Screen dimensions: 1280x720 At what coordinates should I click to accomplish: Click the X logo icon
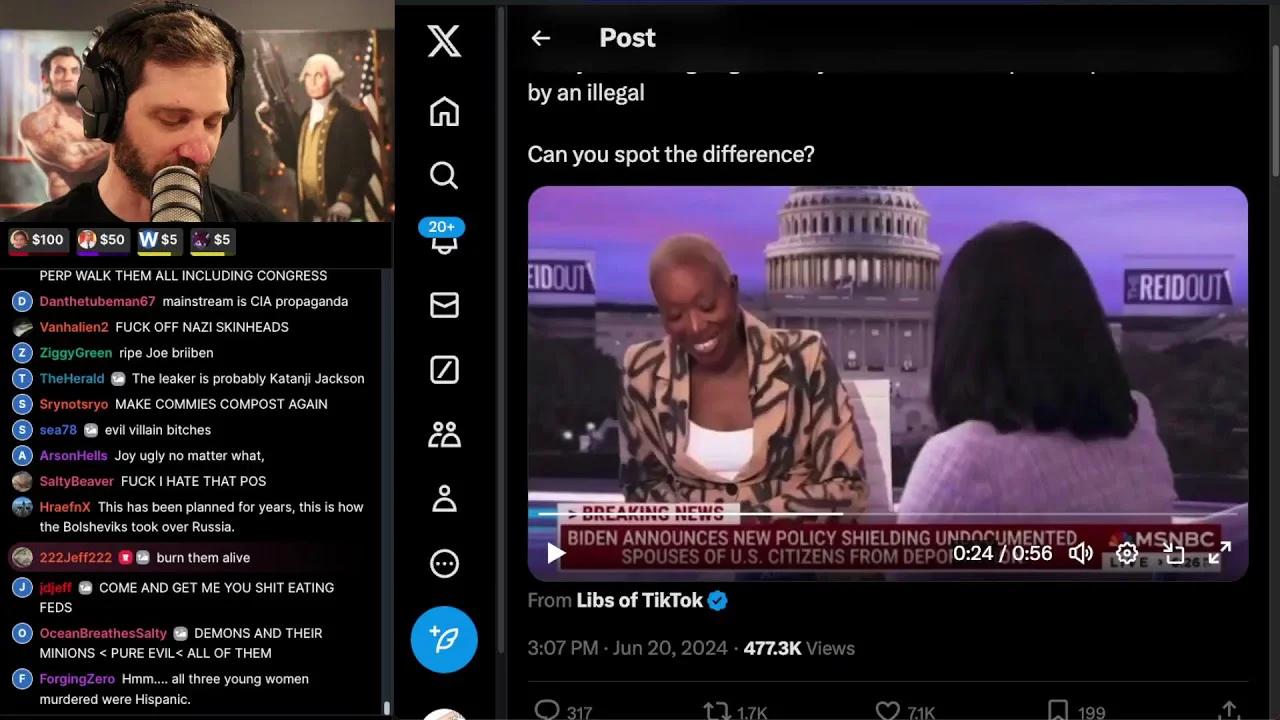(444, 41)
